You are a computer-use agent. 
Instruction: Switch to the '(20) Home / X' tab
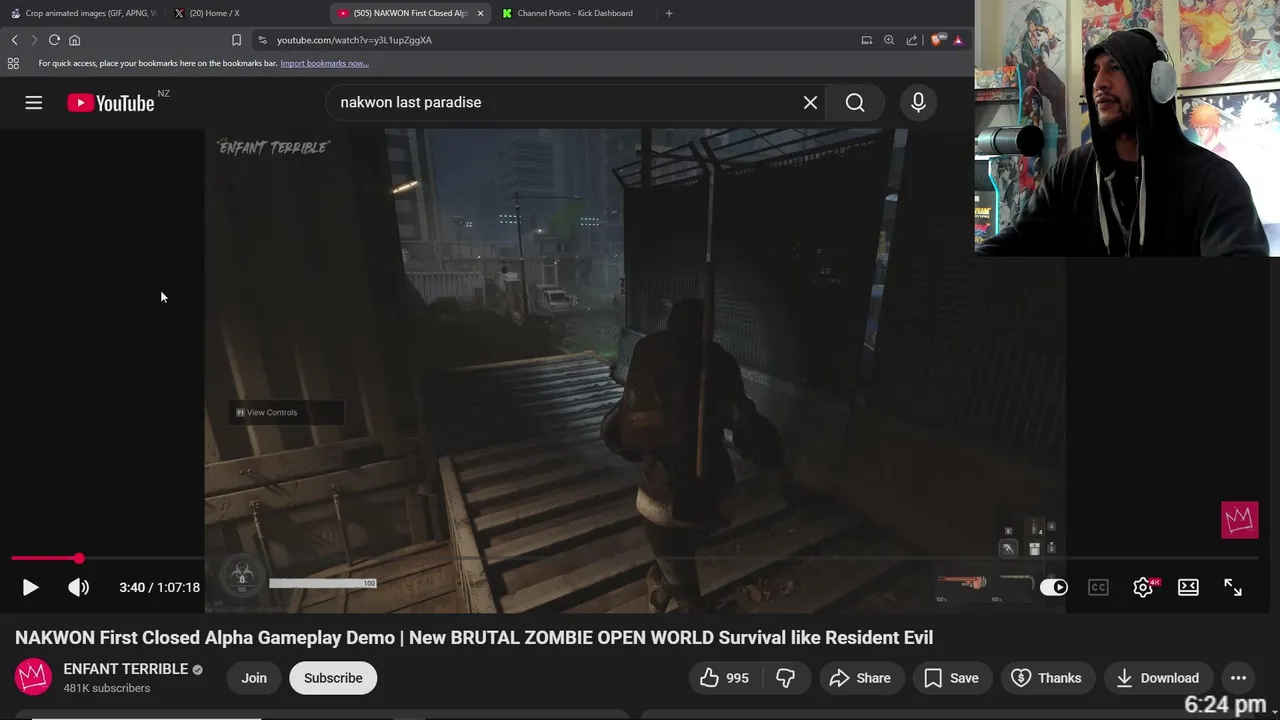(245, 13)
